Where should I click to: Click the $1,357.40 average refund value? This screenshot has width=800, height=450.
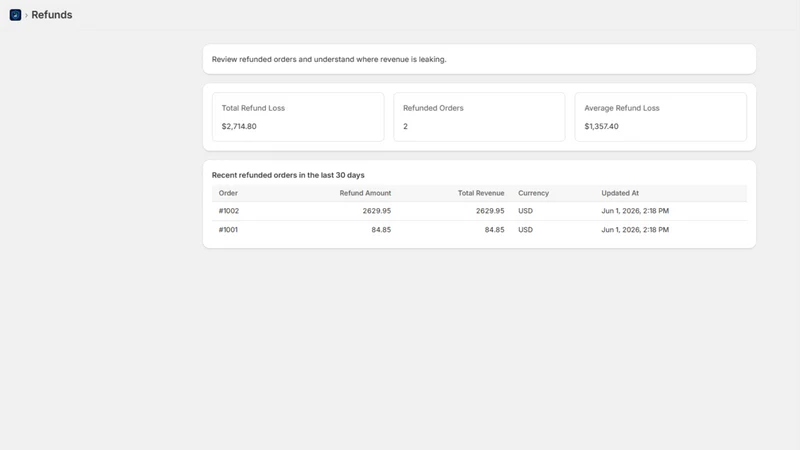coord(601,126)
